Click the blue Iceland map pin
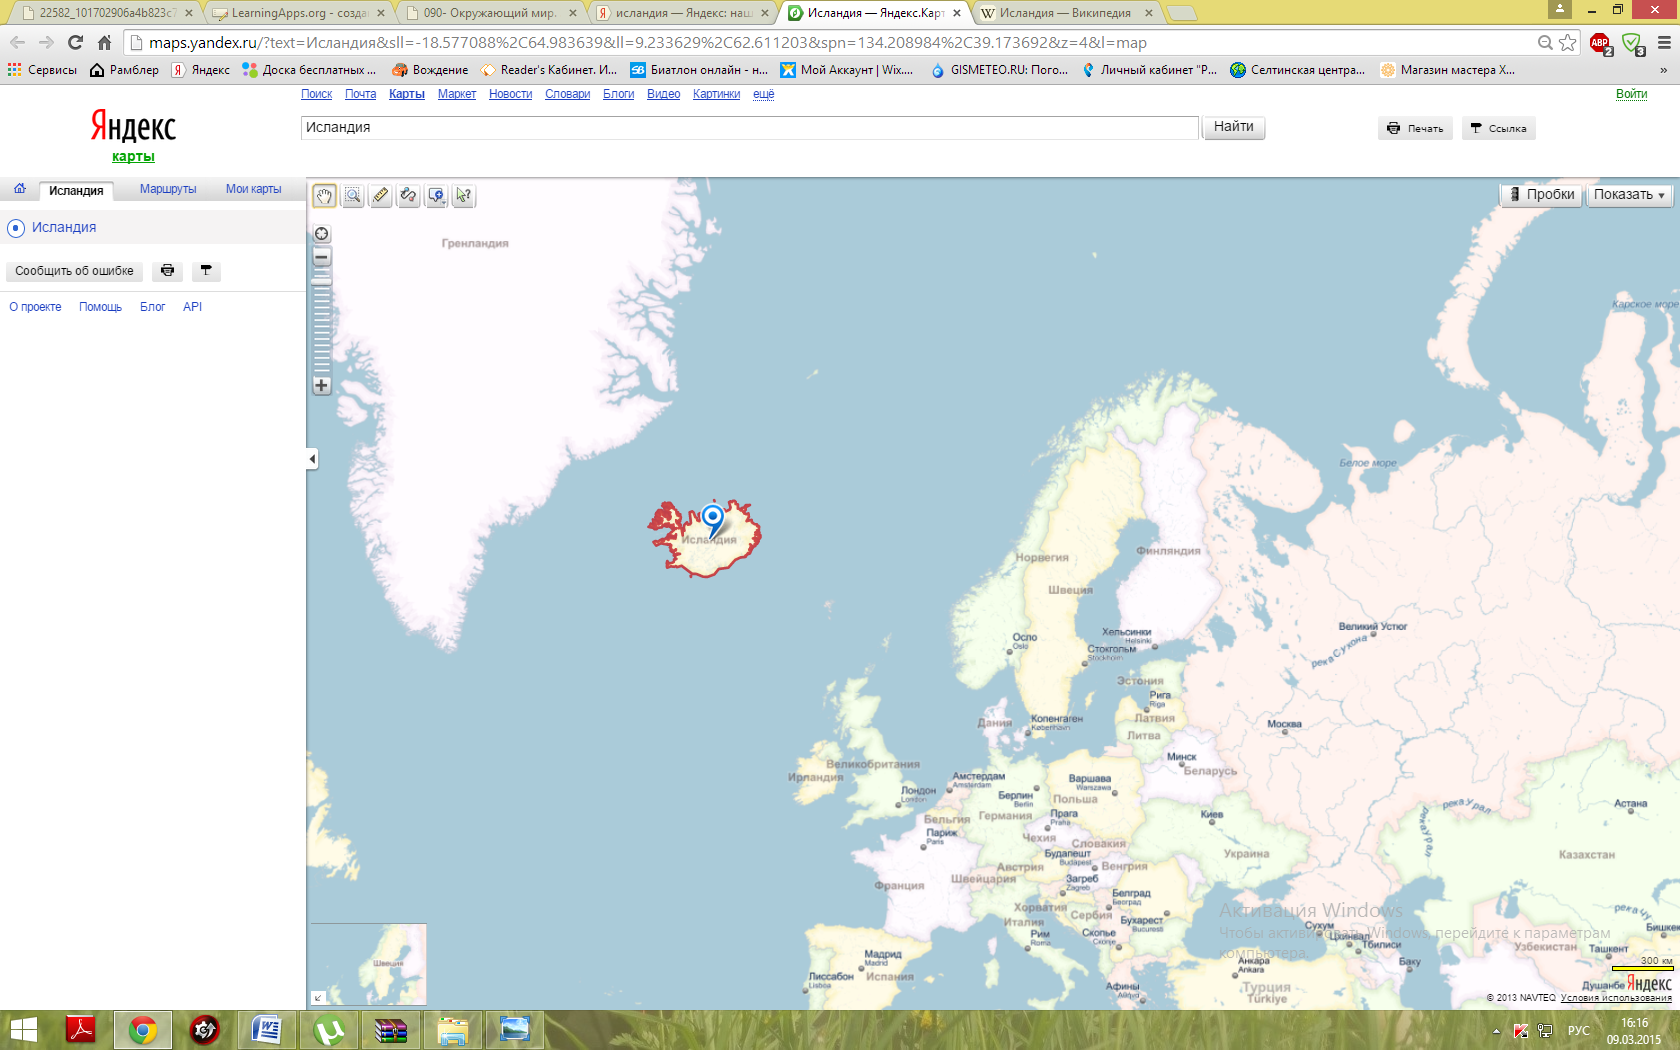This screenshot has width=1680, height=1050. tap(713, 520)
